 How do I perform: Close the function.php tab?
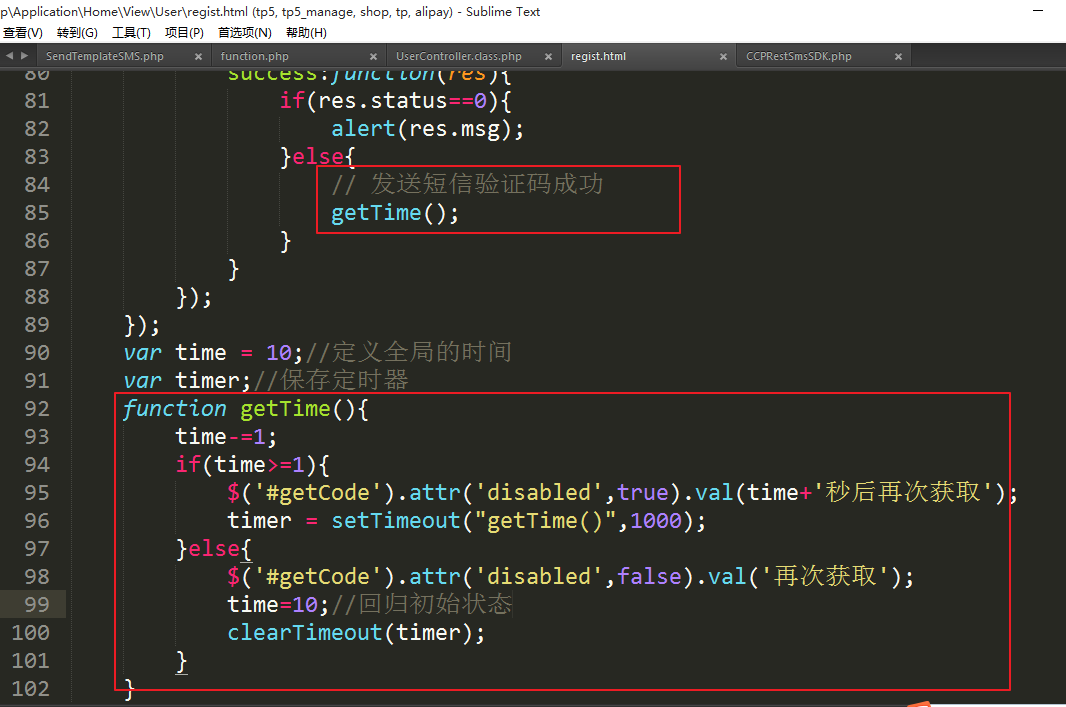tap(373, 57)
